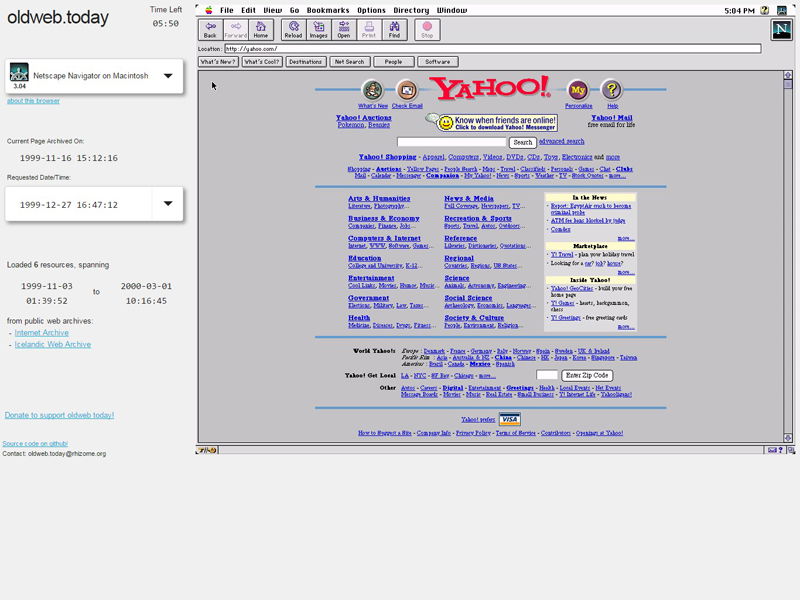Click the What's New? directory button
This screenshot has width=800, height=600.
218,62
